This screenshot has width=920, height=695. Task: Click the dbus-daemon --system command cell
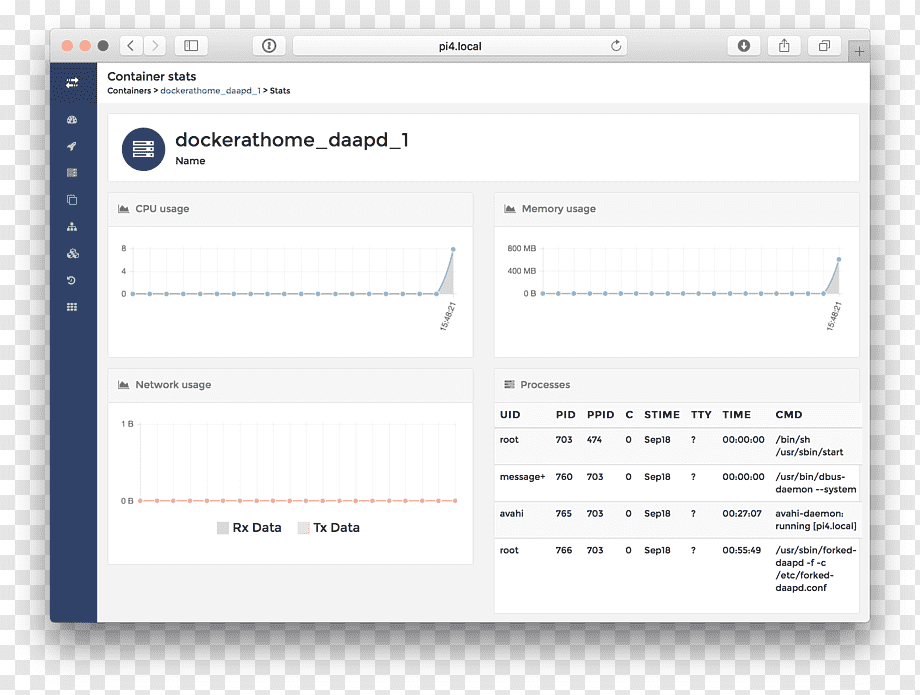click(816, 483)
